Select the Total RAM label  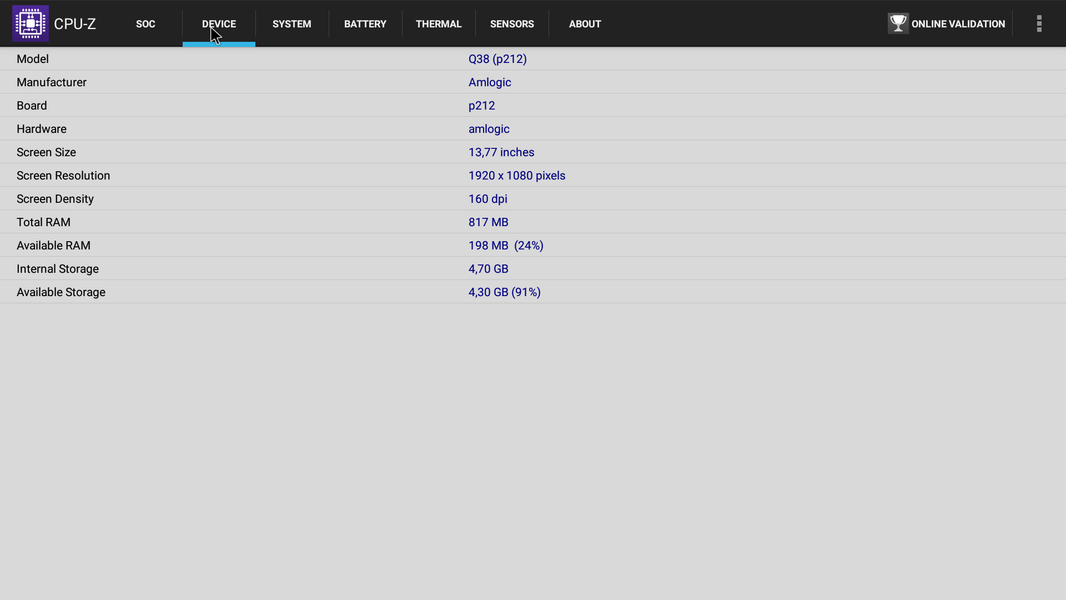click(44, 222)
